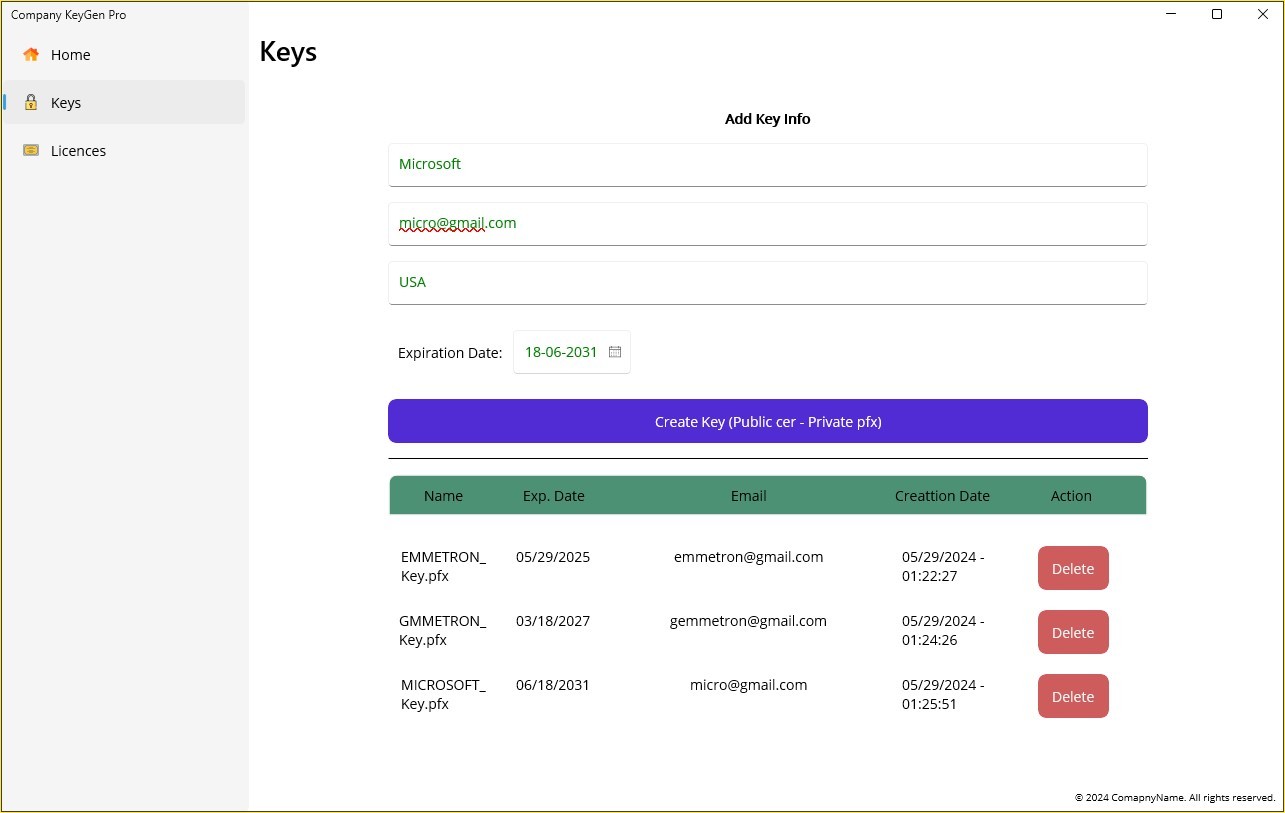Click the Company KeyGen Pro window title
Viewport: 1285px width, 813px height.
[68, 15]
